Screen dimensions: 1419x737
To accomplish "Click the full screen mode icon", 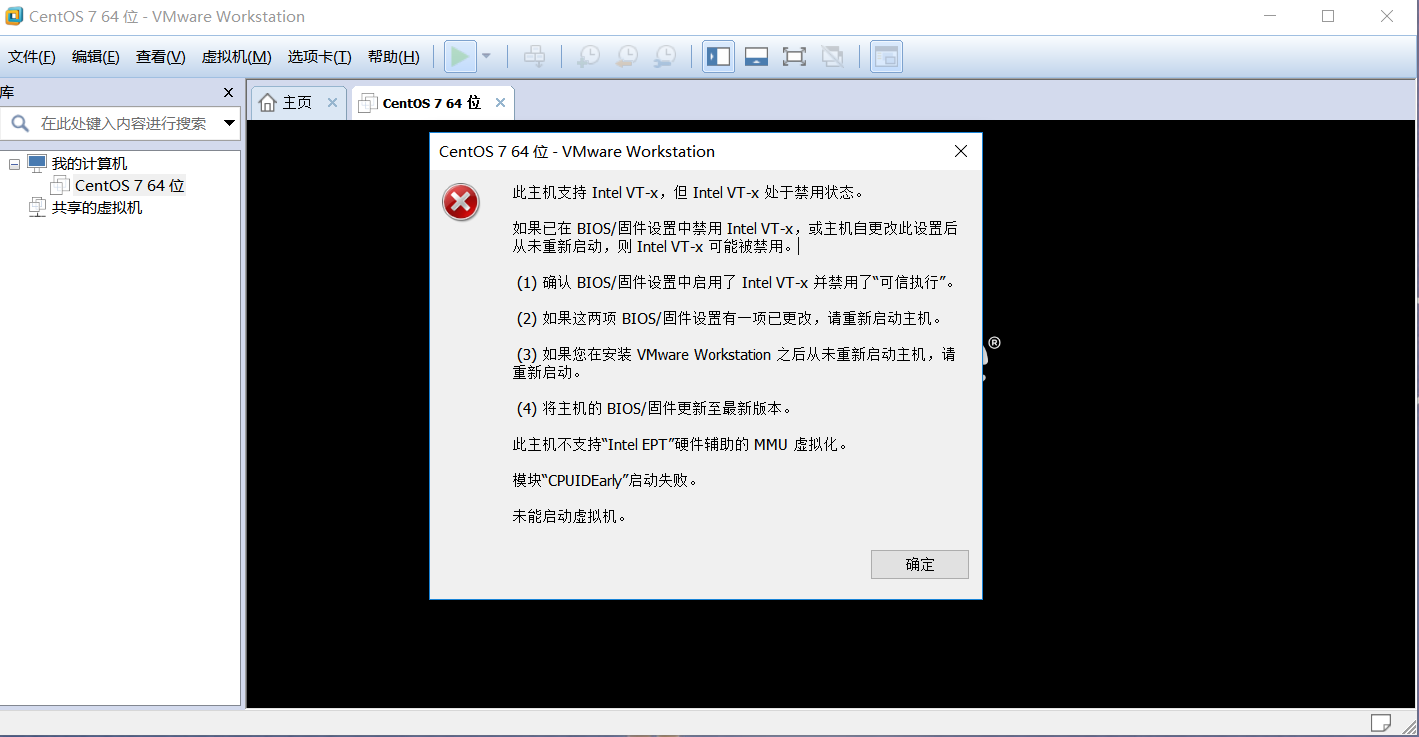I will point(794,57).
